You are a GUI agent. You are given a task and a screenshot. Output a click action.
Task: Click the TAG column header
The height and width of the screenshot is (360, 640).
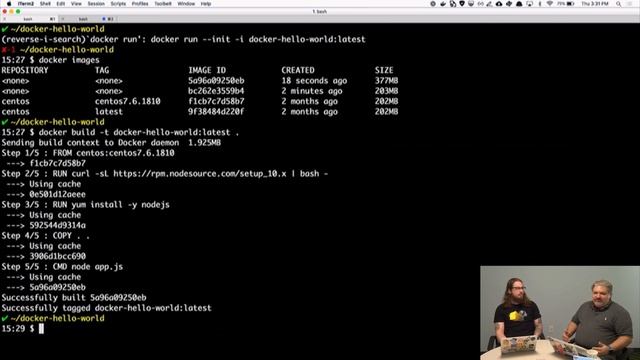[x=102, y=70]
